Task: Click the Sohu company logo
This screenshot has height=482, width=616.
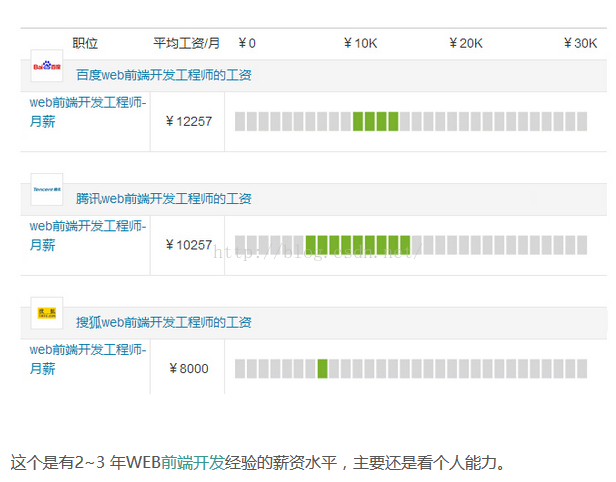Action: [x=47, y=313]
